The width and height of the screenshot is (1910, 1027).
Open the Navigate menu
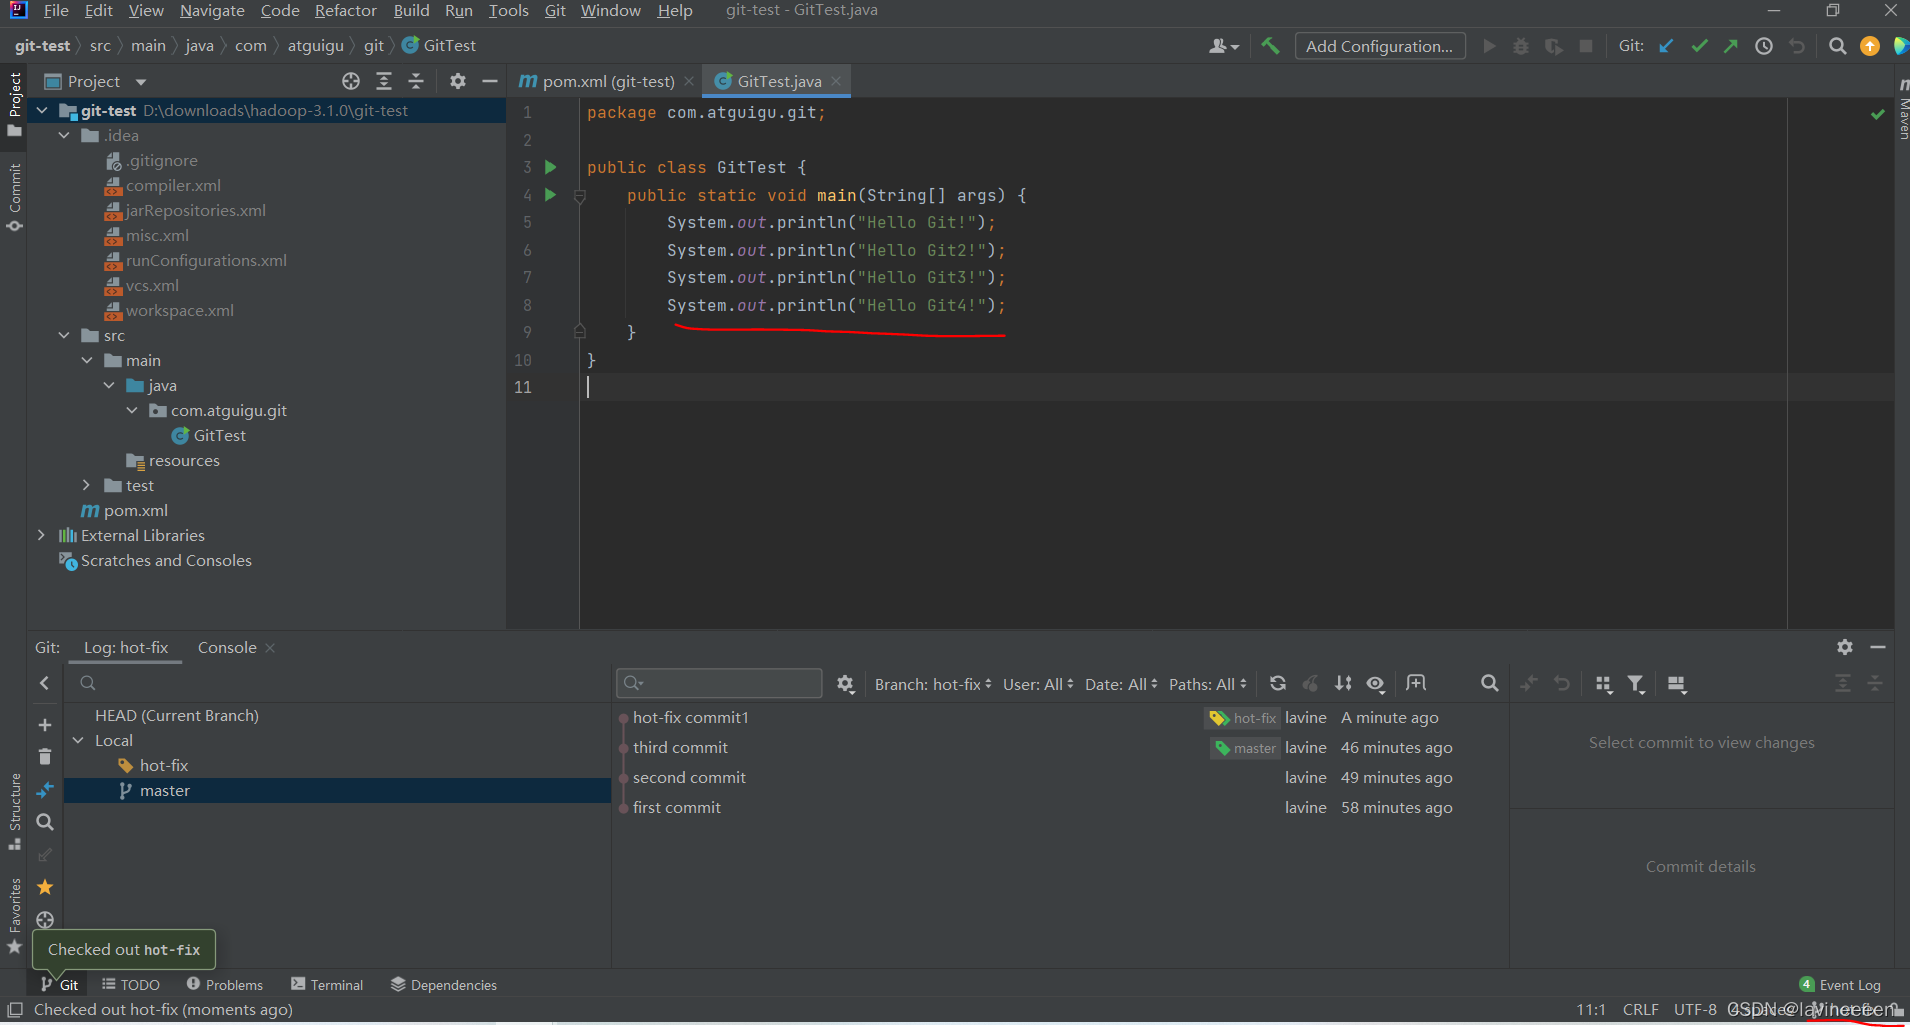[x=212, y=11]
